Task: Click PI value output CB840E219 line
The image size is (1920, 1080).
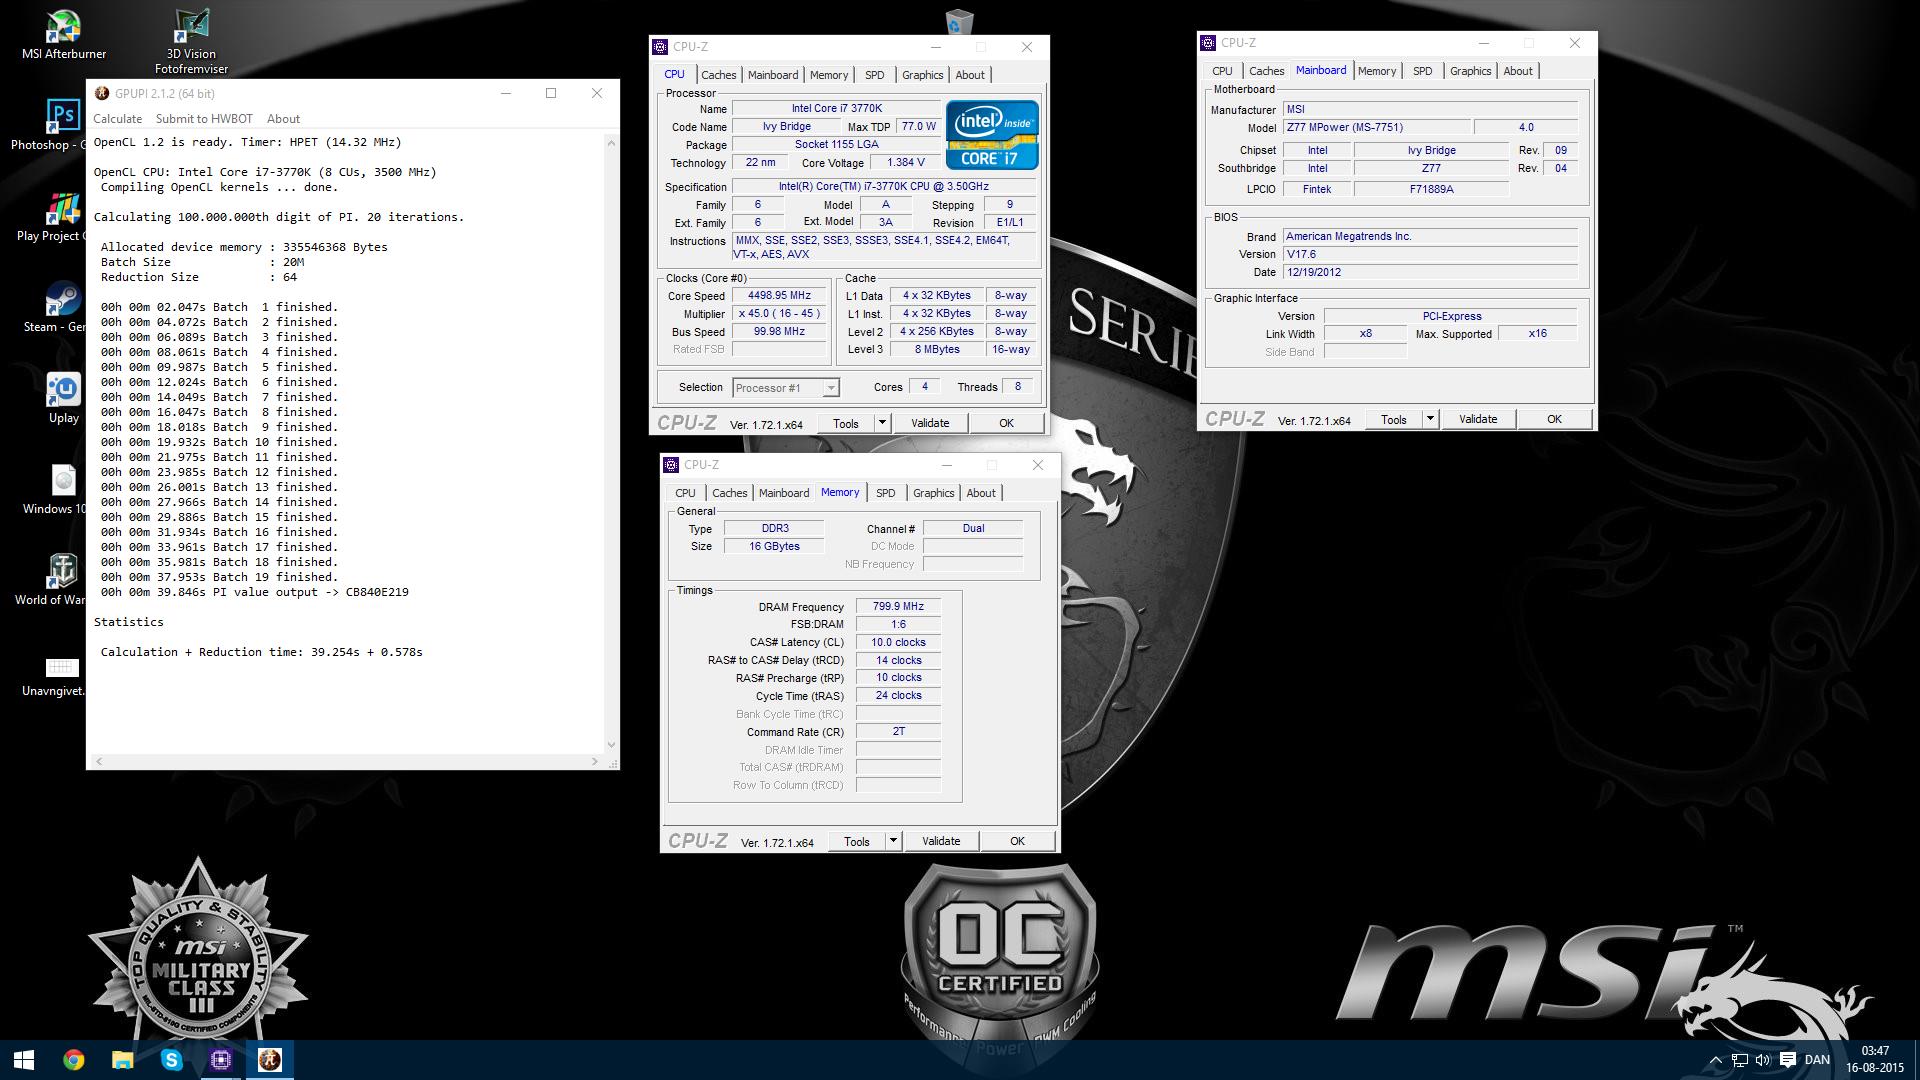Action: [254, 592]
